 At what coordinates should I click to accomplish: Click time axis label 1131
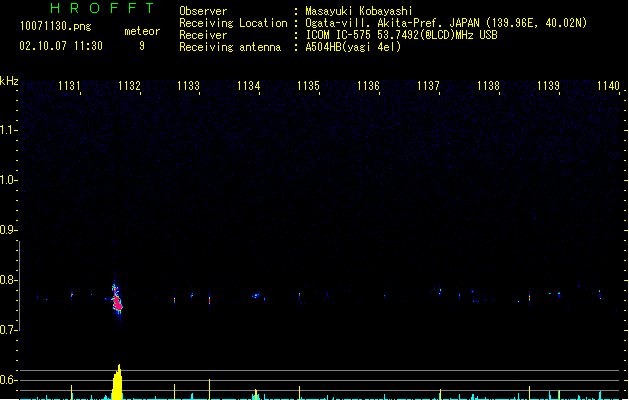click(69, 86)
